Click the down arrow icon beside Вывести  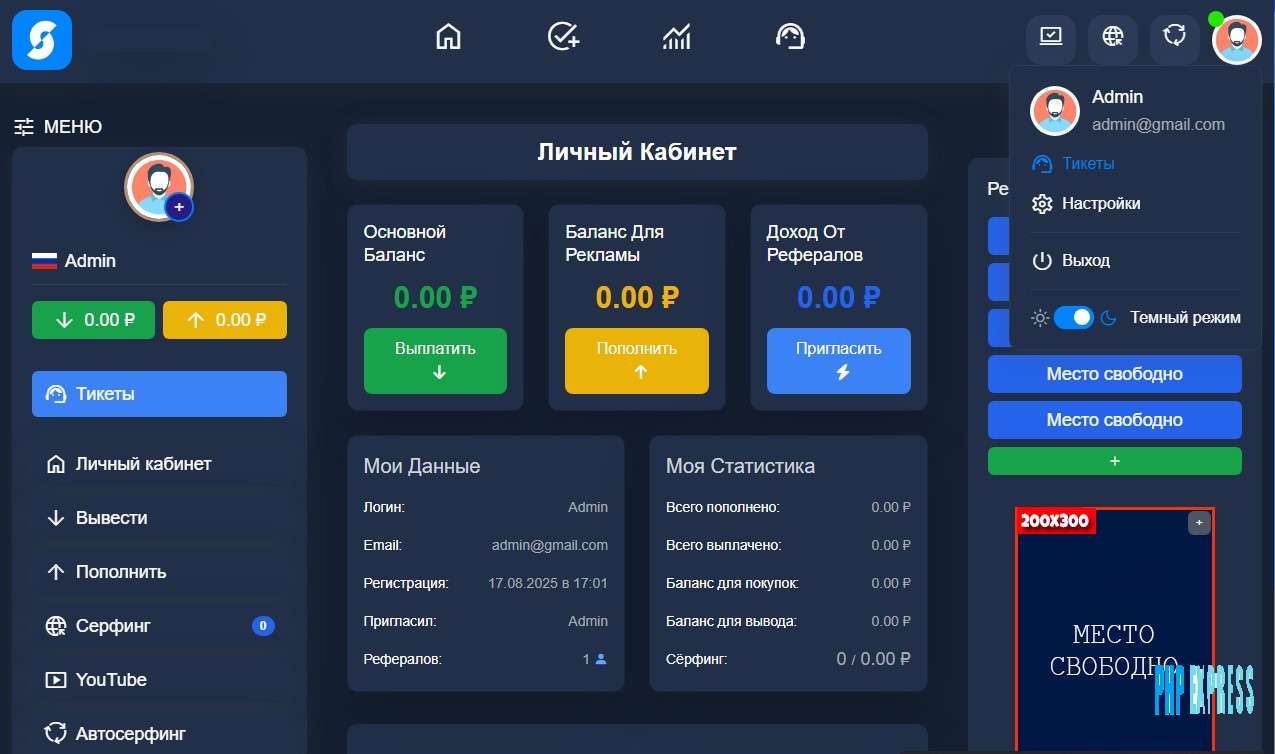tap(56, 518)
